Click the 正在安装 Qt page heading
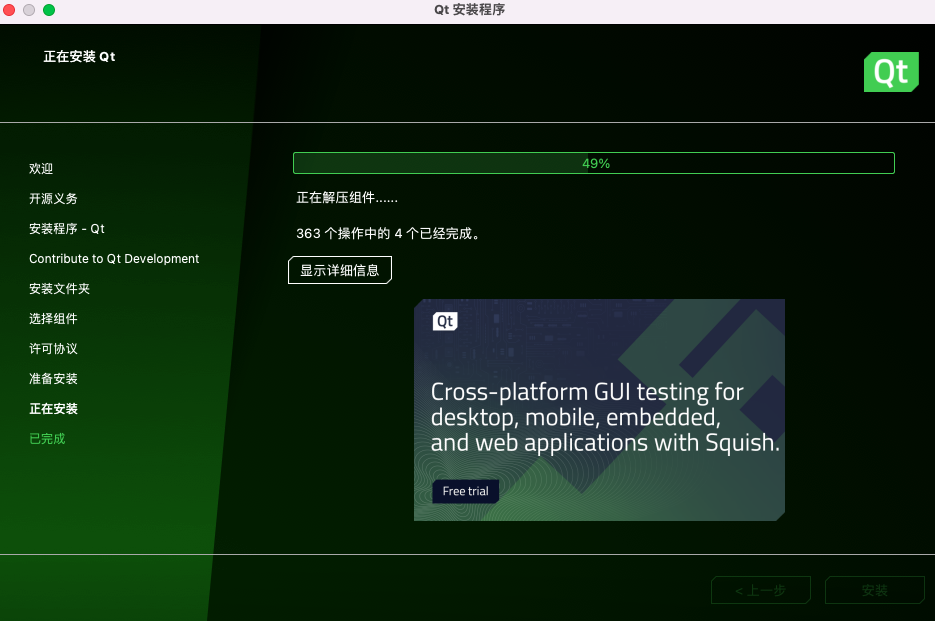Image resolution: width=935 pixels, height=621 pixels. click(x=79, y=57)
